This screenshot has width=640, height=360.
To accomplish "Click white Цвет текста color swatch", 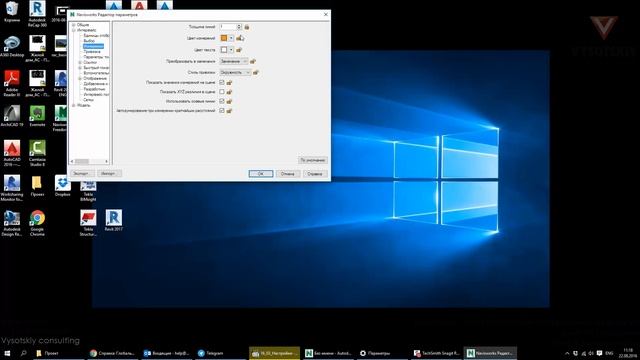I will (224, 50).
